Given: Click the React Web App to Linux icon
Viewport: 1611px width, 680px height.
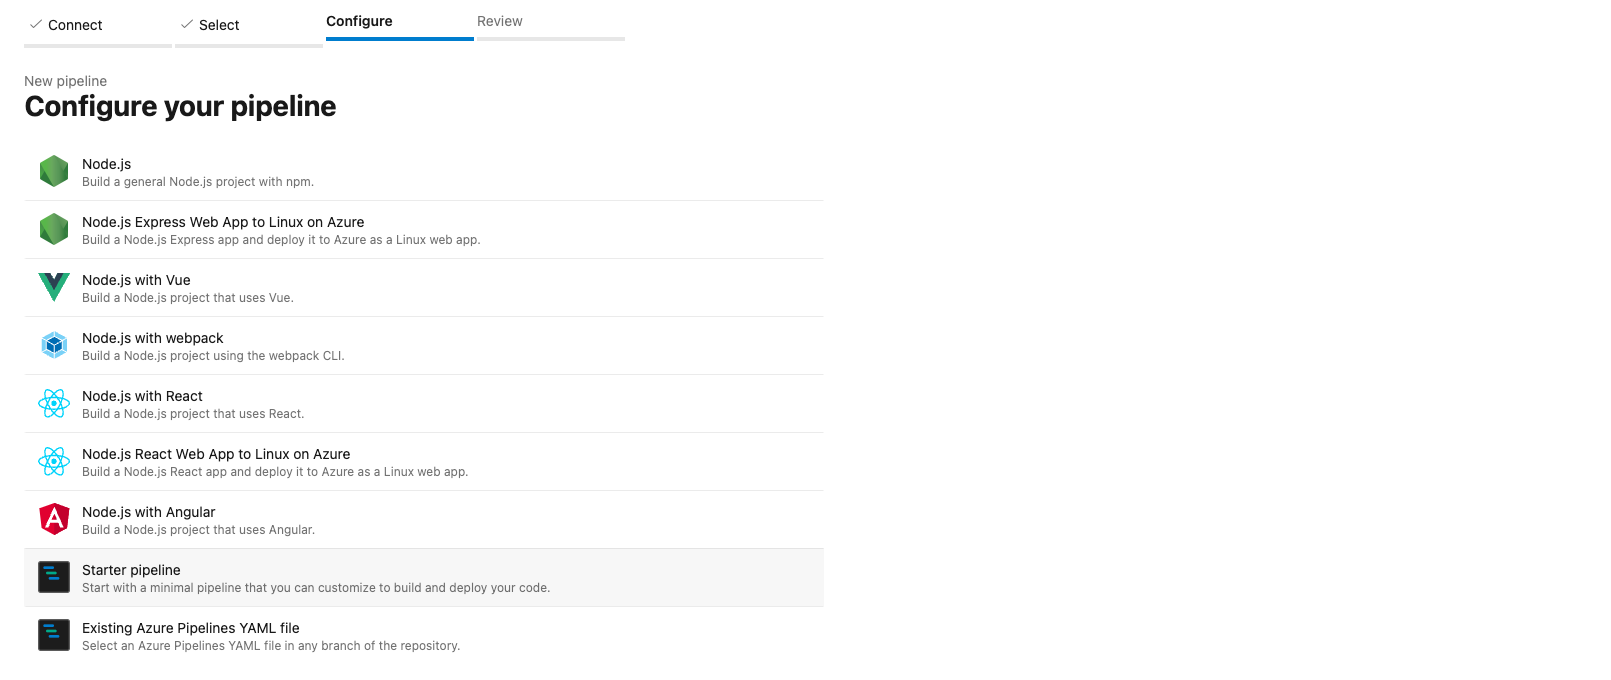Looking at the screenshot, I should pos(54,461).
